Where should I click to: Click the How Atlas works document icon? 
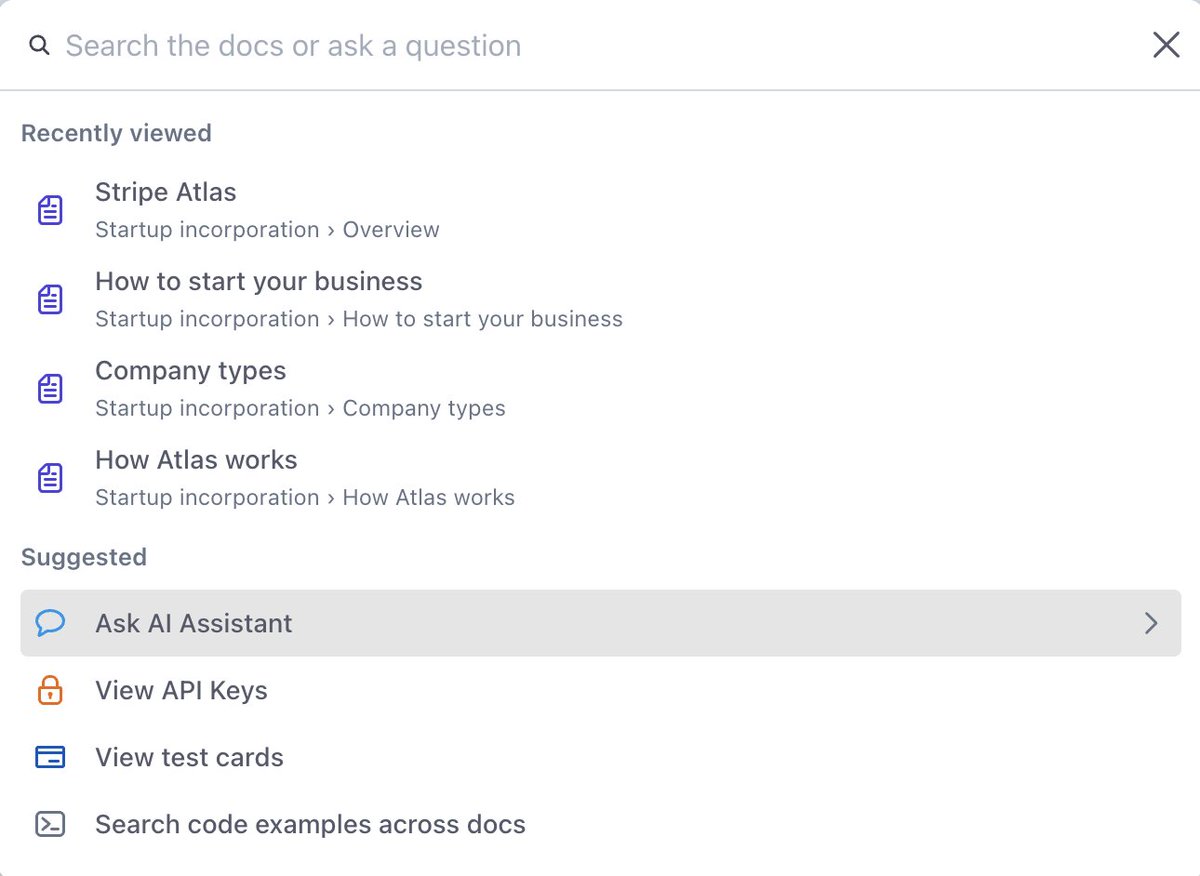(50, 478)
